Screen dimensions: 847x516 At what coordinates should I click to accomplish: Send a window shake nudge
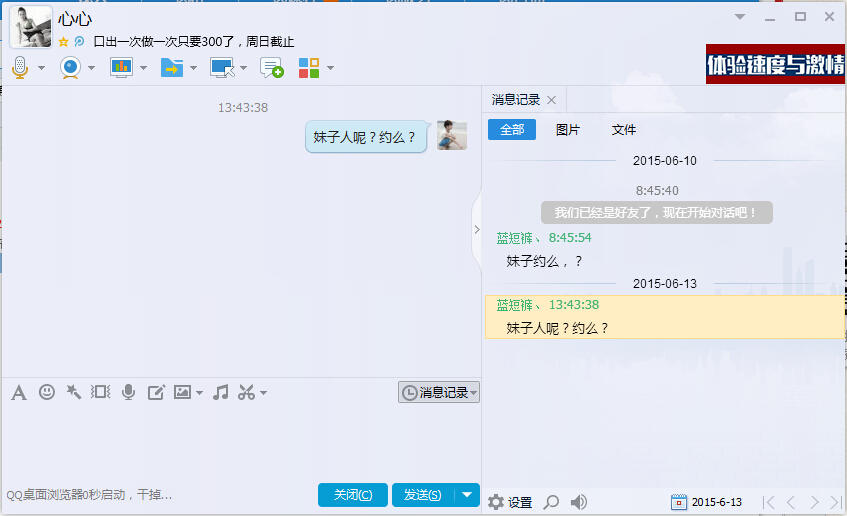click(100, 392)
